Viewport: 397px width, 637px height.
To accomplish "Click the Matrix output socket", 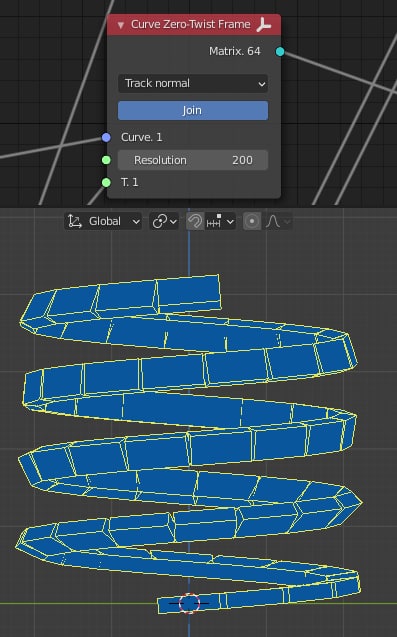I will click(280, 52).
